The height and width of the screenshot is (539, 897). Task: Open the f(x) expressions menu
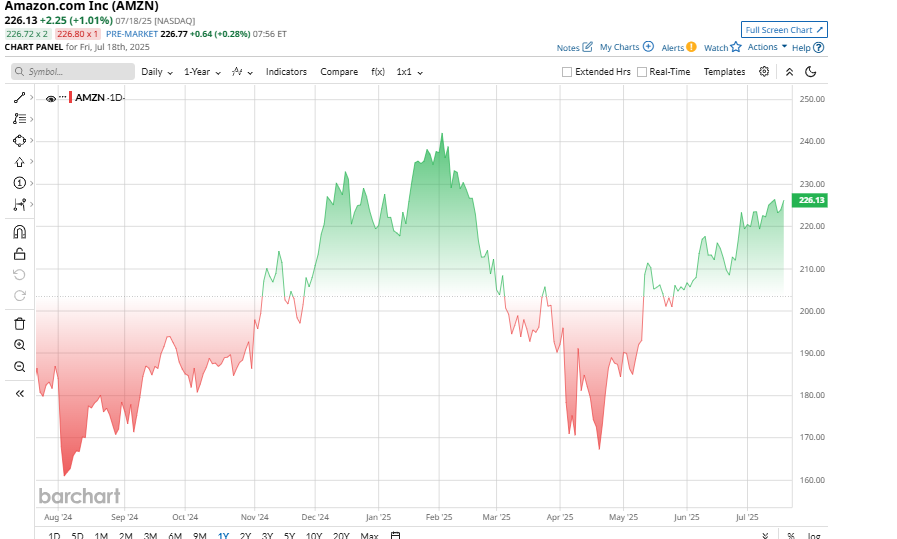point(378,72)
